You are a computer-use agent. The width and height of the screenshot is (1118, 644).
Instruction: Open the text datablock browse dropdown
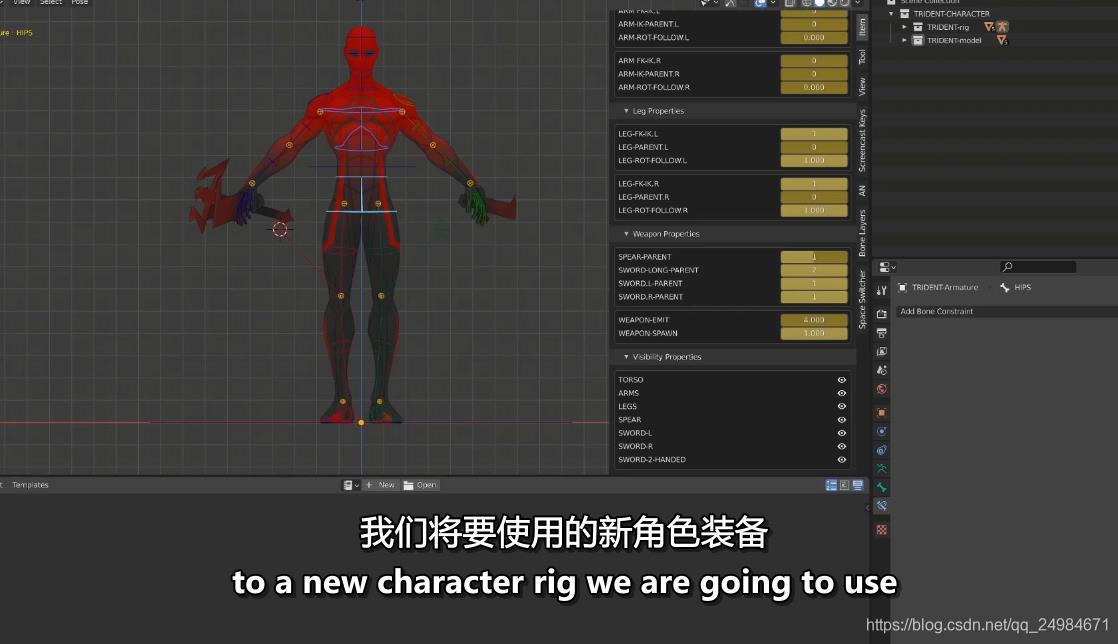(351, 485)
